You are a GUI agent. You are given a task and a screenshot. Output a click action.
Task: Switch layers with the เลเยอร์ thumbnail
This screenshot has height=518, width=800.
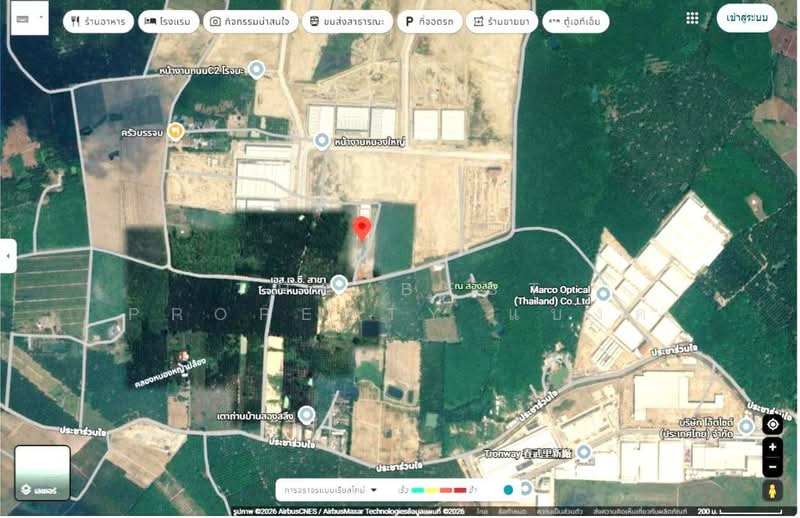point(42,473)
